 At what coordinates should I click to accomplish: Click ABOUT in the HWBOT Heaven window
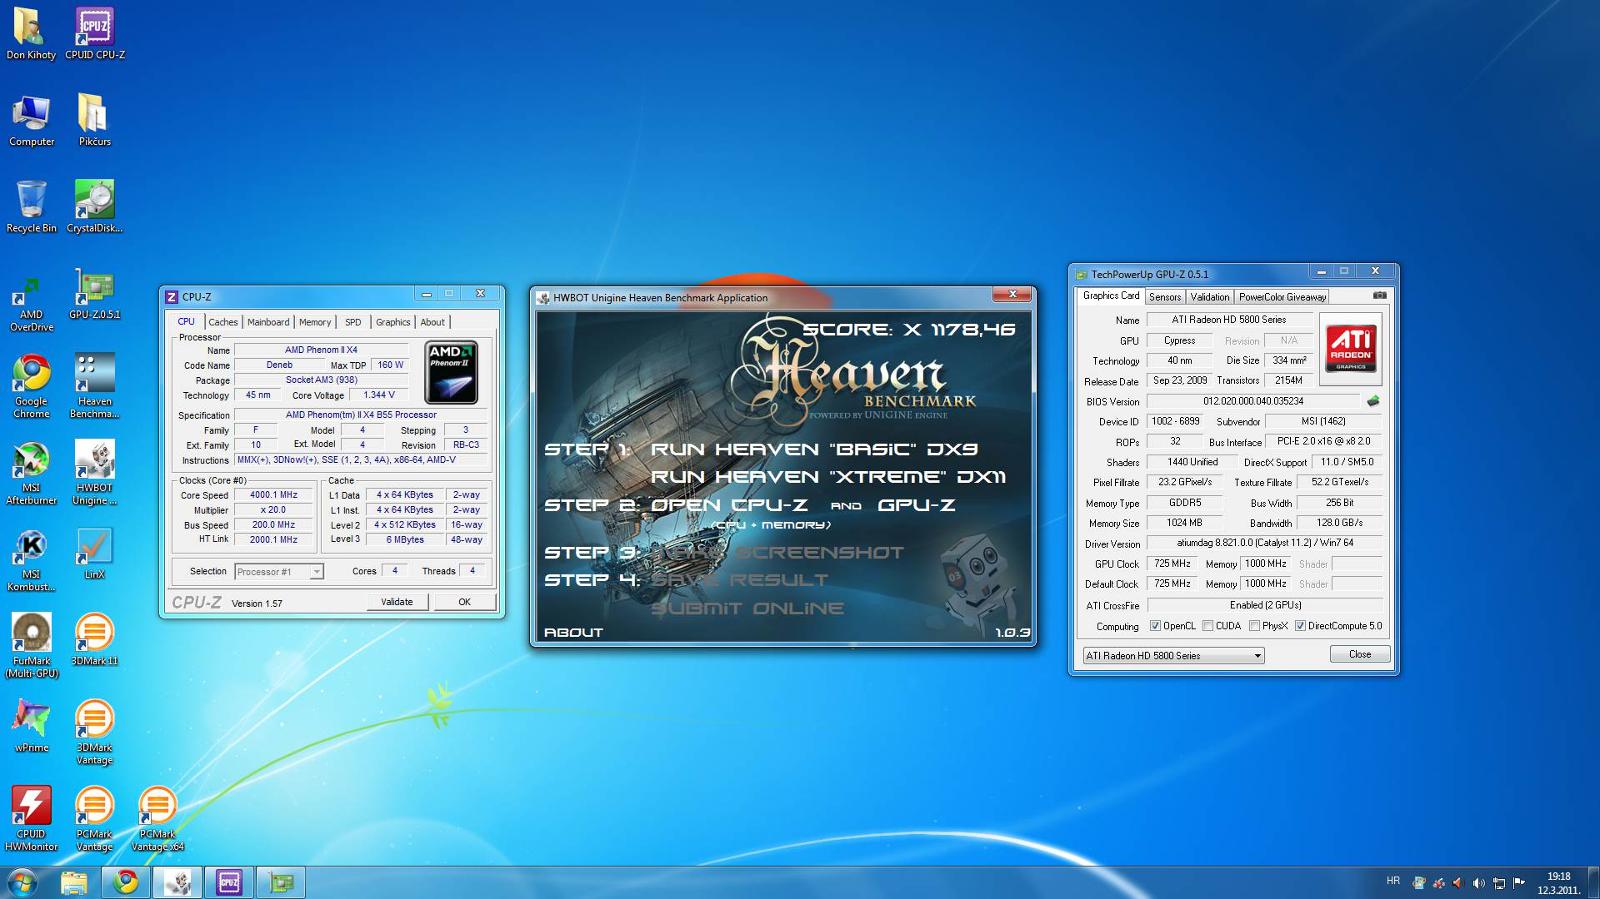(x=573, y=632)
